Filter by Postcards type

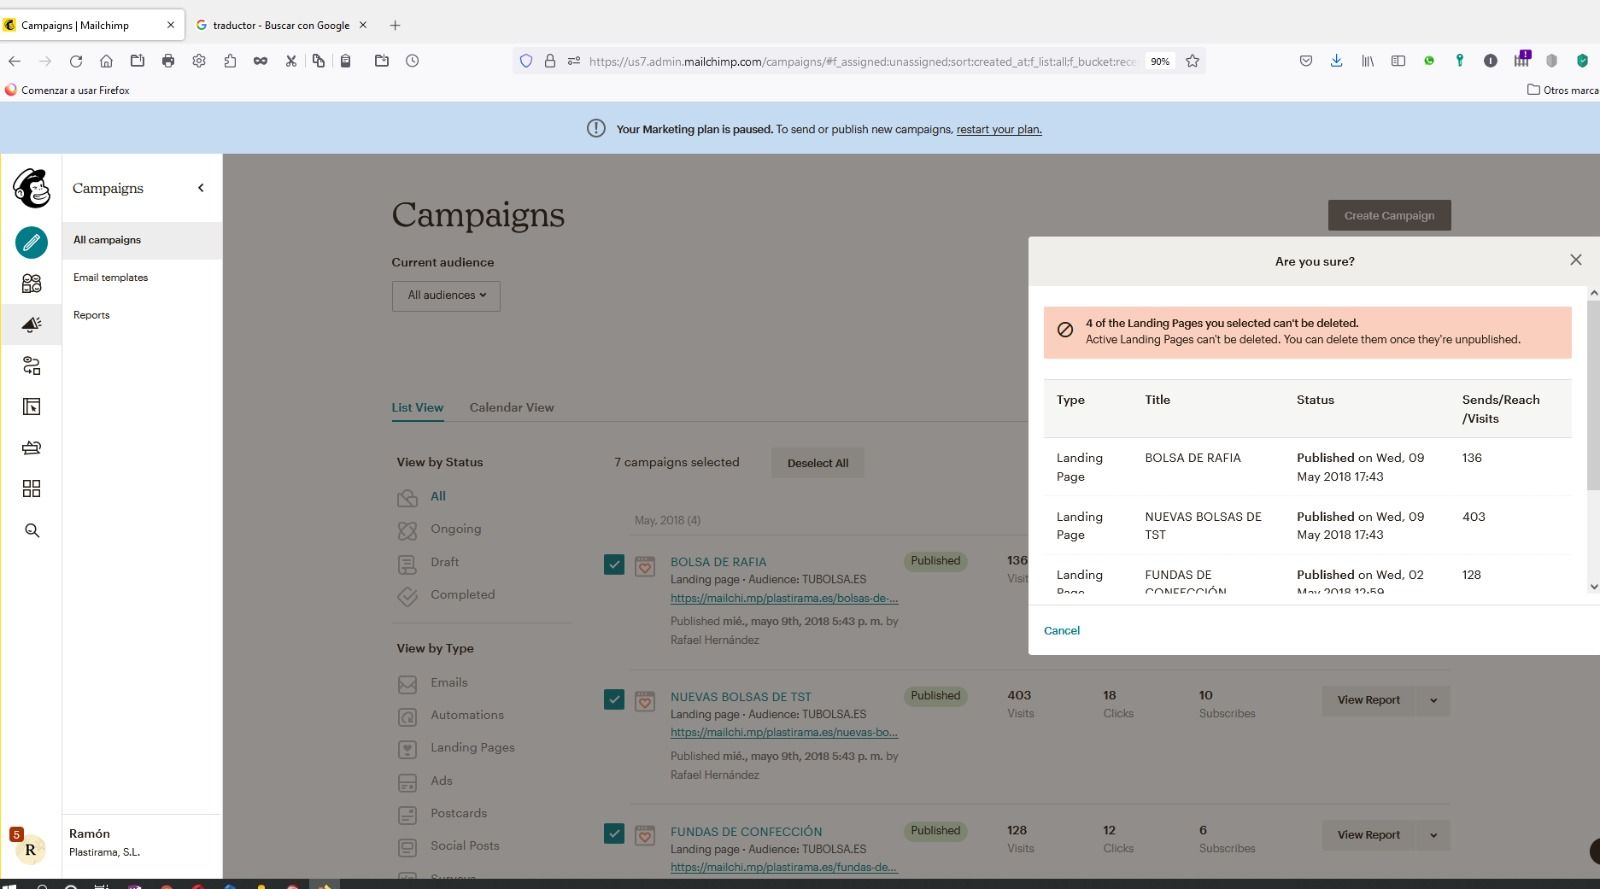[x=459, y=813]
